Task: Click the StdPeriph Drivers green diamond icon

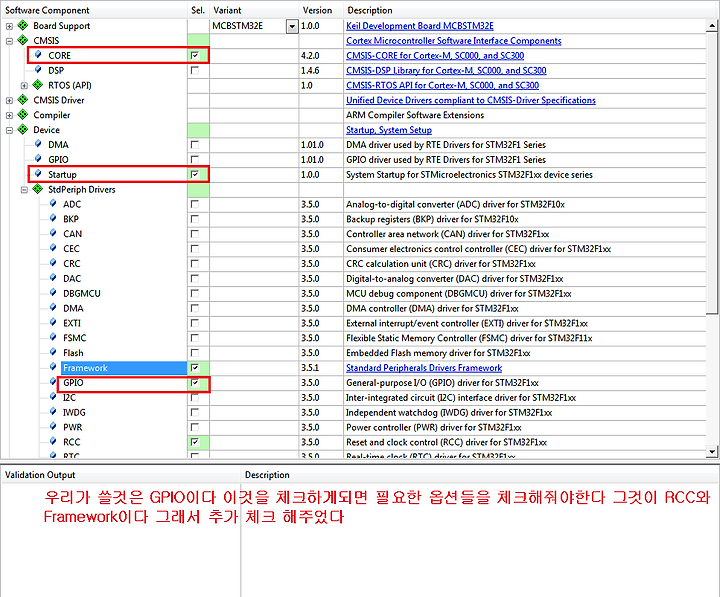Action: 38,189
